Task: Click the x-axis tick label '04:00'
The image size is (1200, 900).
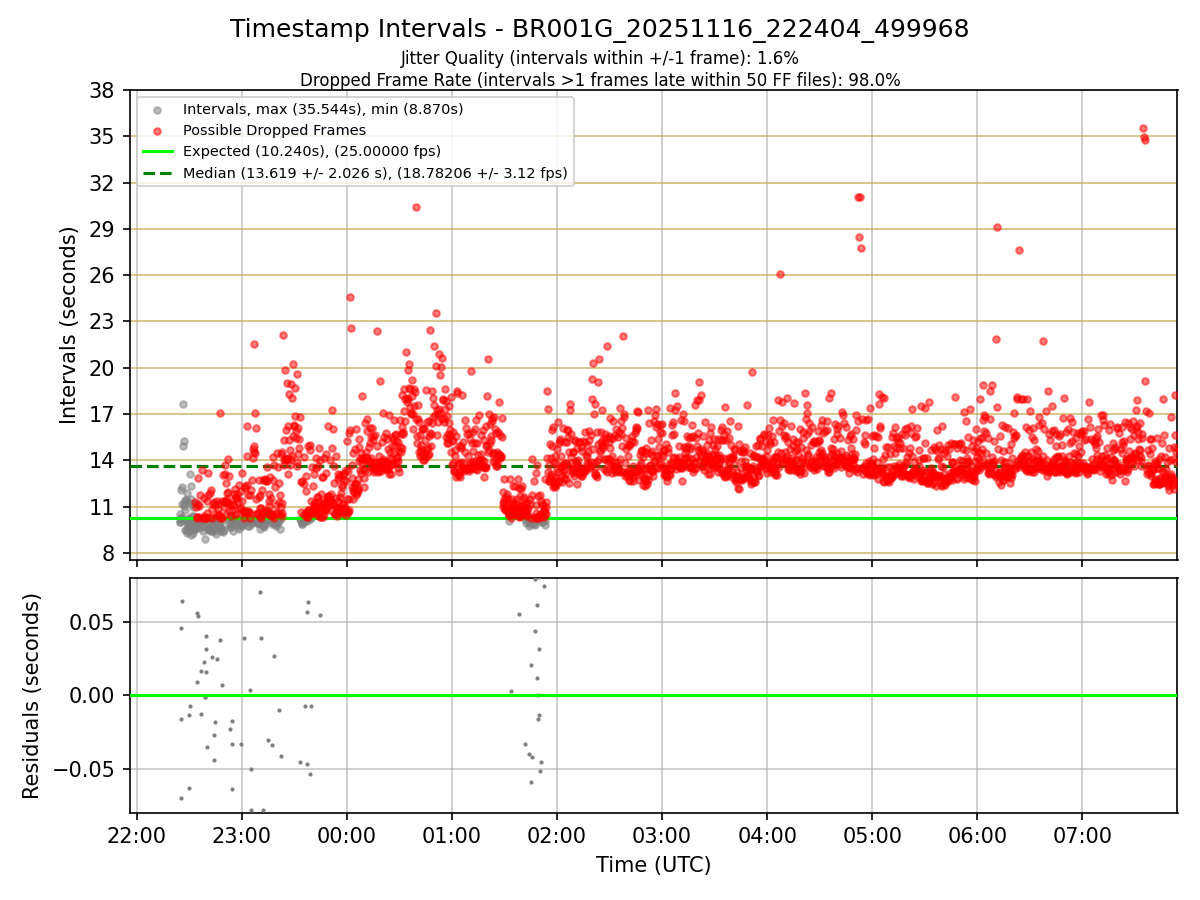Action: coord(767,834)
